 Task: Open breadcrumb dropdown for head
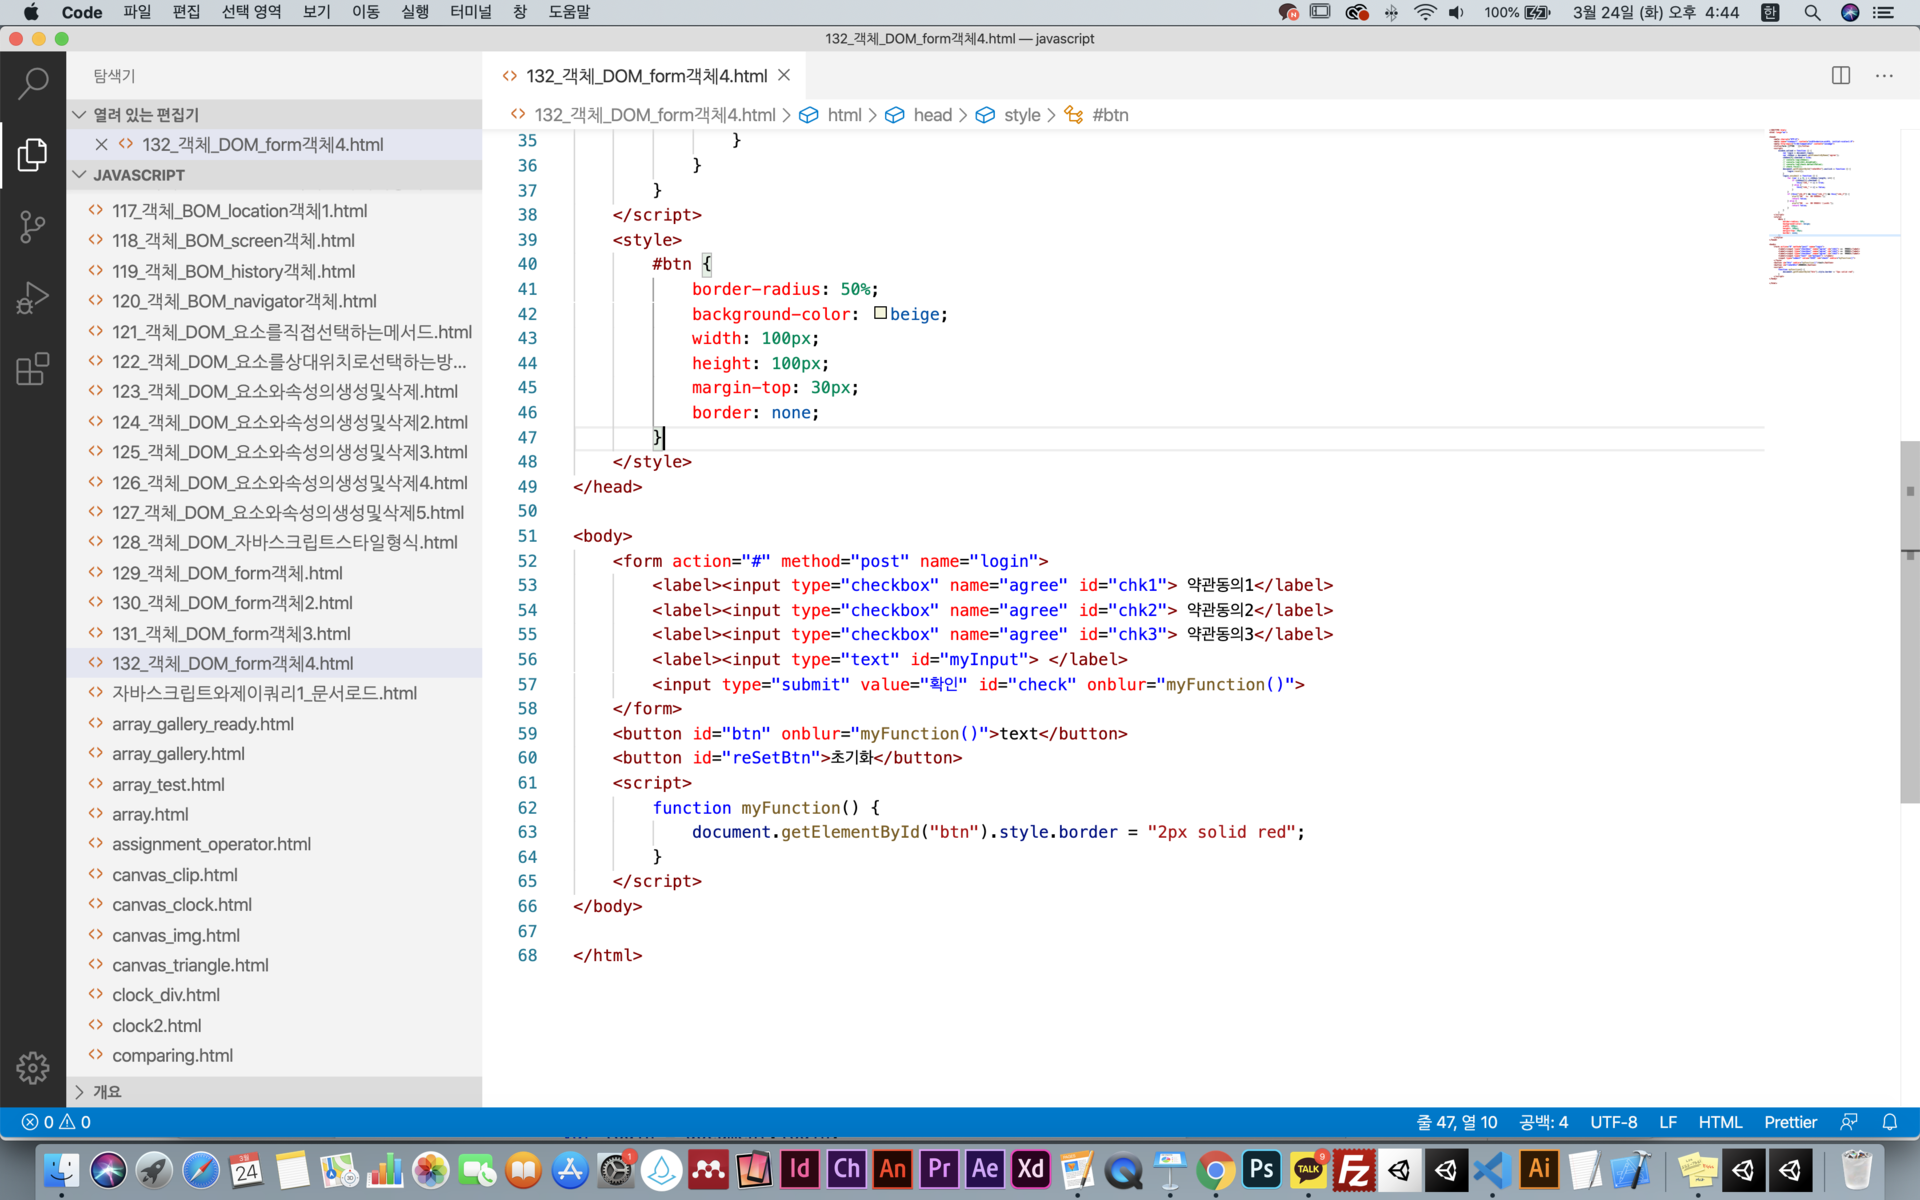[x=932, y=115]
